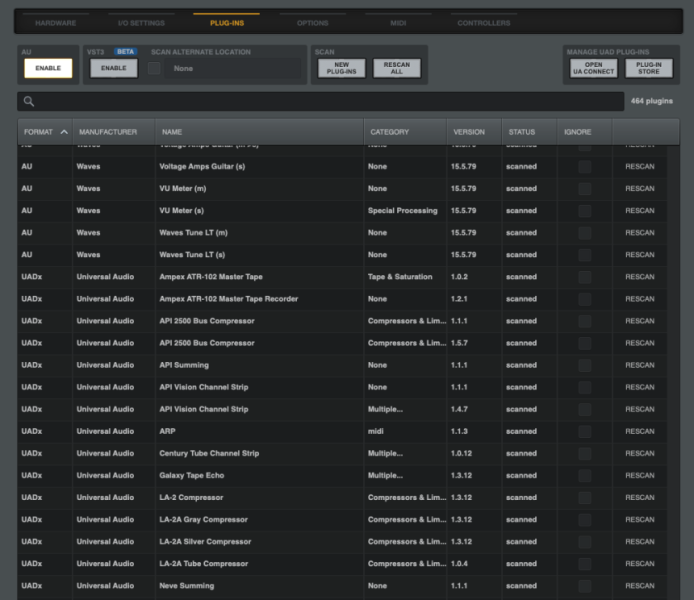Open UA Connect
The height and width of the screenshot is (600, 694).
click(x=594, y=68)
